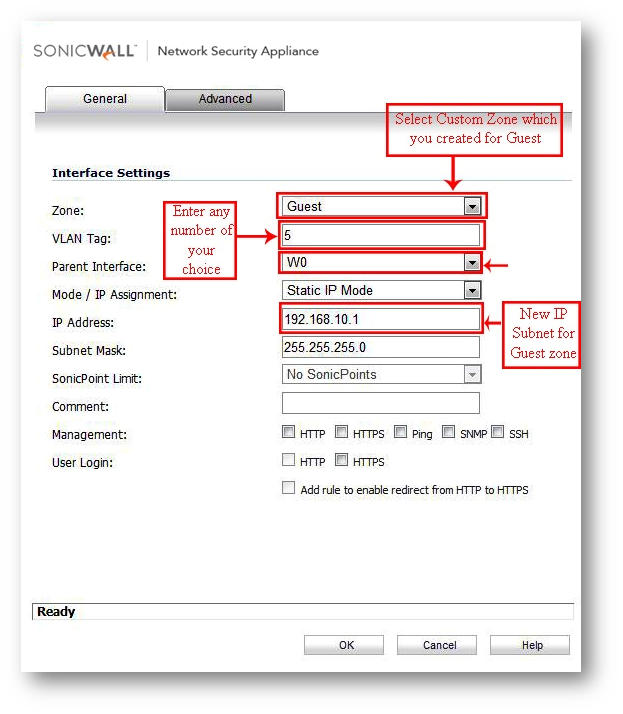This screenshot has width=623, height=714.
Task: Click the Network Security Appliance title
Action: [238, 51]
